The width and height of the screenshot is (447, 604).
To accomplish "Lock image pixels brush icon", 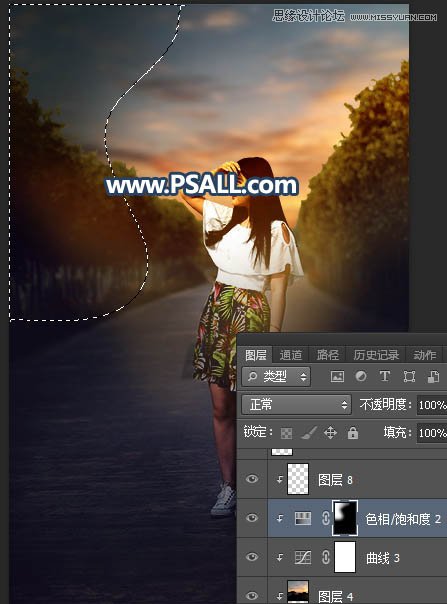I will (309, 433).
